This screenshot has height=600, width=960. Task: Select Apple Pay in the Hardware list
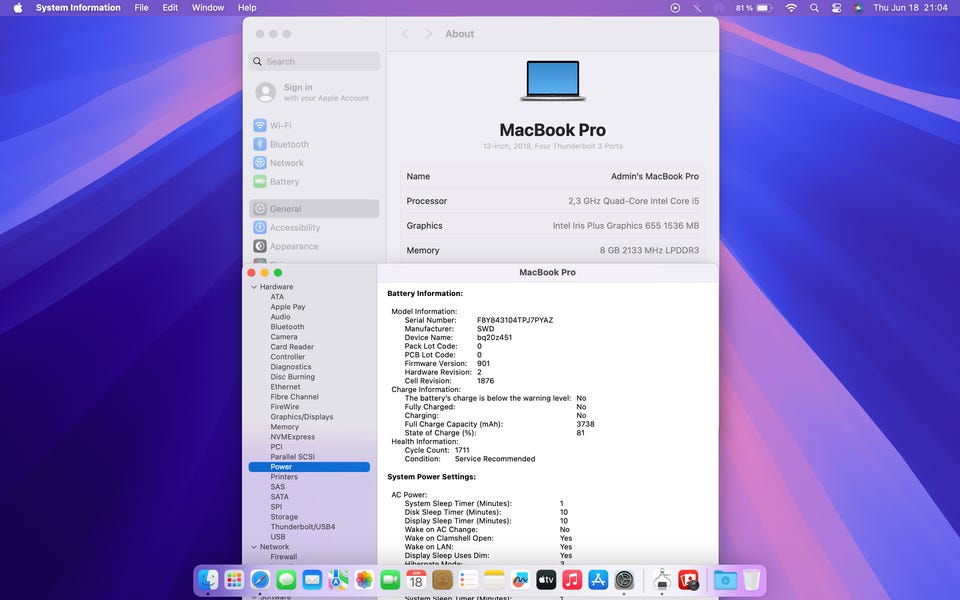(x=288, y=307)
